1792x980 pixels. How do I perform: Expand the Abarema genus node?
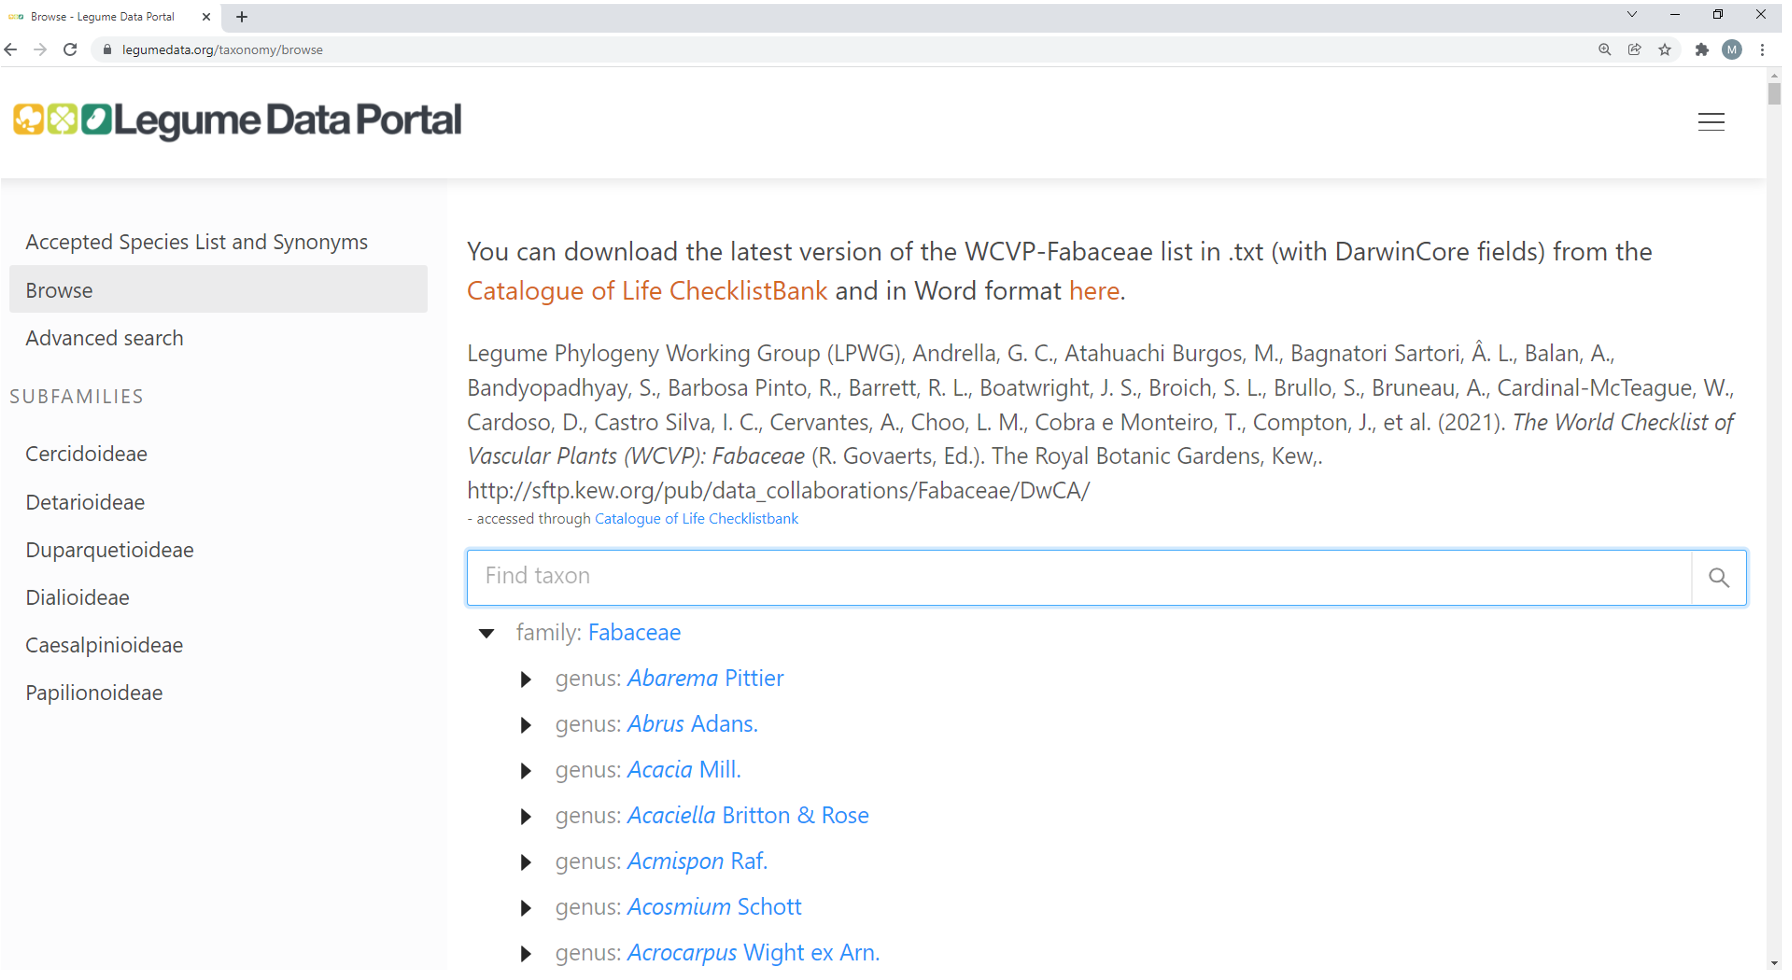(x=526, y=679)
